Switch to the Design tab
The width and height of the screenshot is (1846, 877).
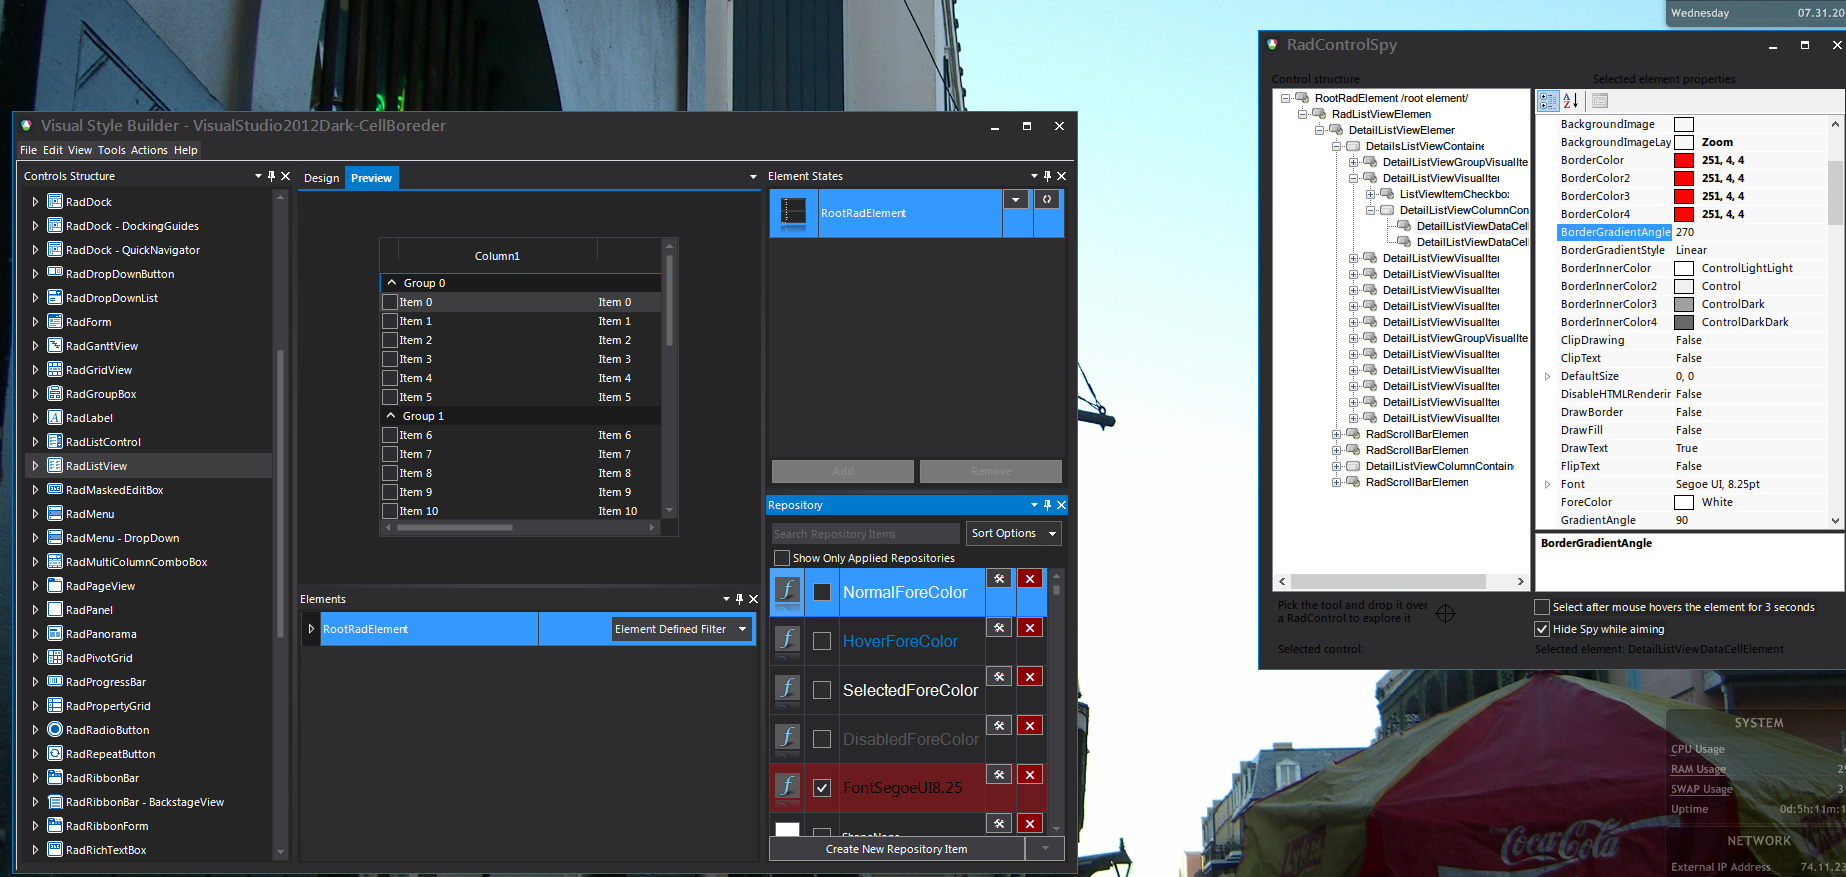pos(322,178)
